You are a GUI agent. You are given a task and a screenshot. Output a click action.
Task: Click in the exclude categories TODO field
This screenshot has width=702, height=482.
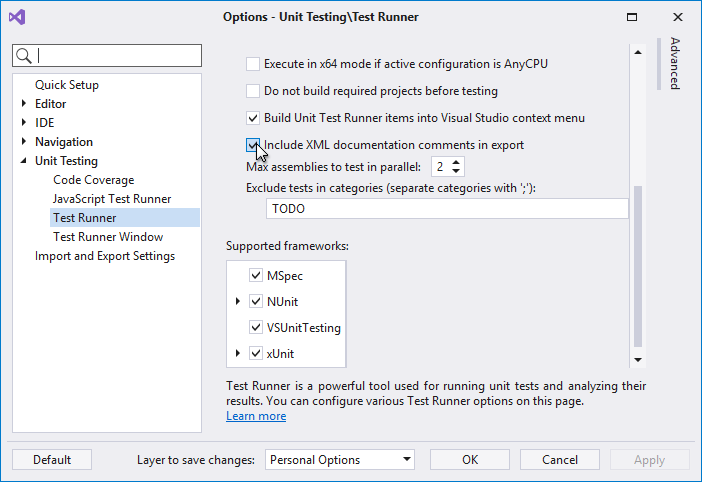pyautogui.click(x=446, y=209)
